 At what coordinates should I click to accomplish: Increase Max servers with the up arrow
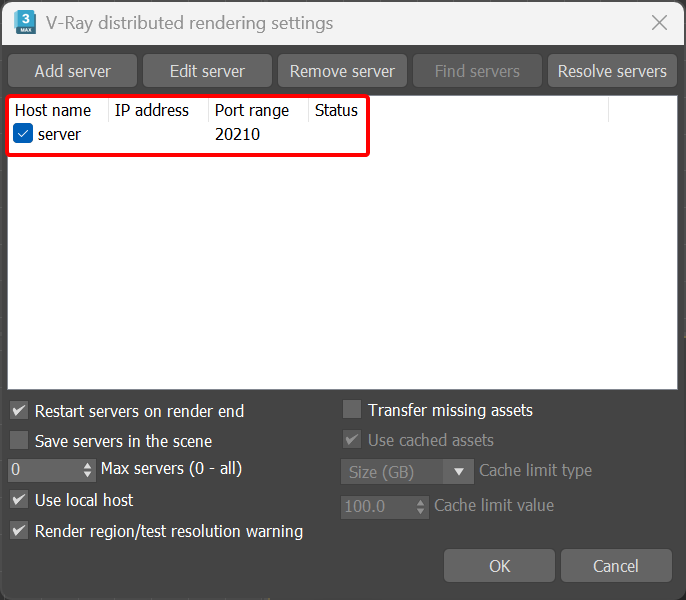(x=88, y=465)
